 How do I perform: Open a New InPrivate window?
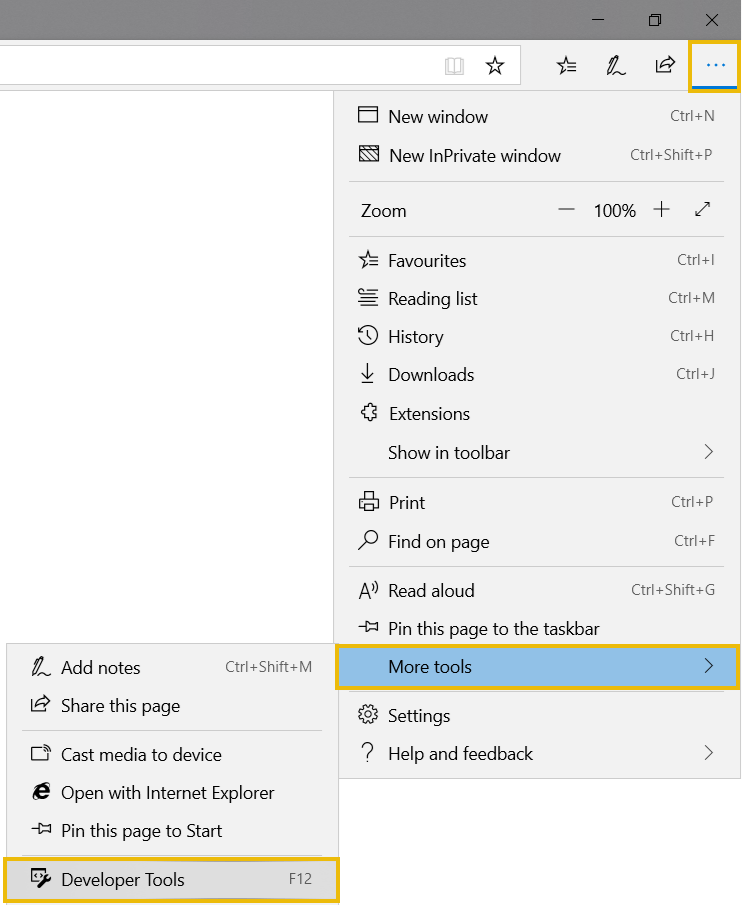pos(474,156)
